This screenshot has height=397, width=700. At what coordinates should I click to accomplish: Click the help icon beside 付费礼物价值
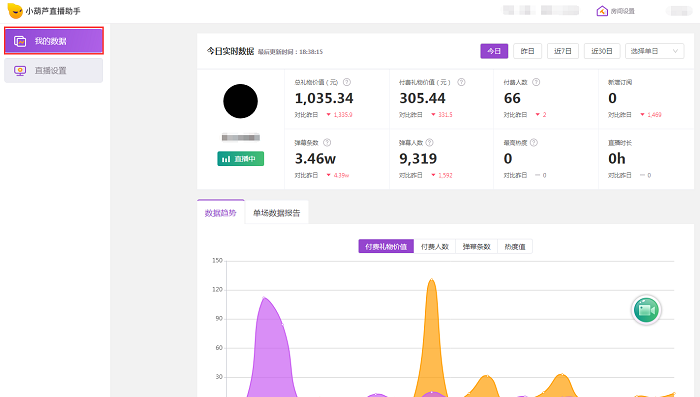click(x=461, y=82)
